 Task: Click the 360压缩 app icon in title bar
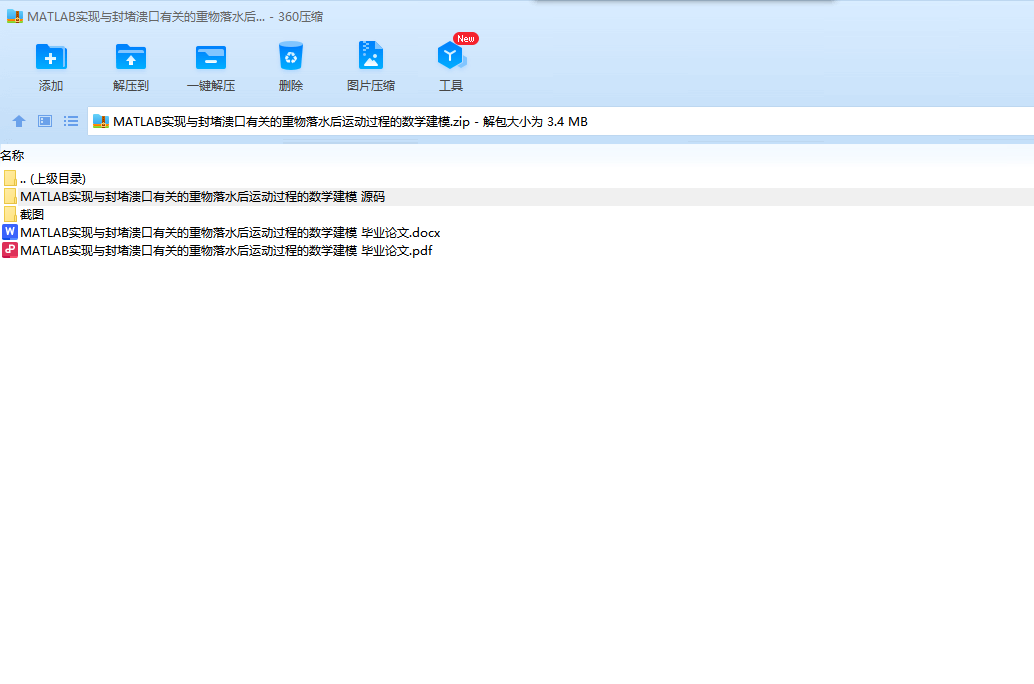click(15, 16)
